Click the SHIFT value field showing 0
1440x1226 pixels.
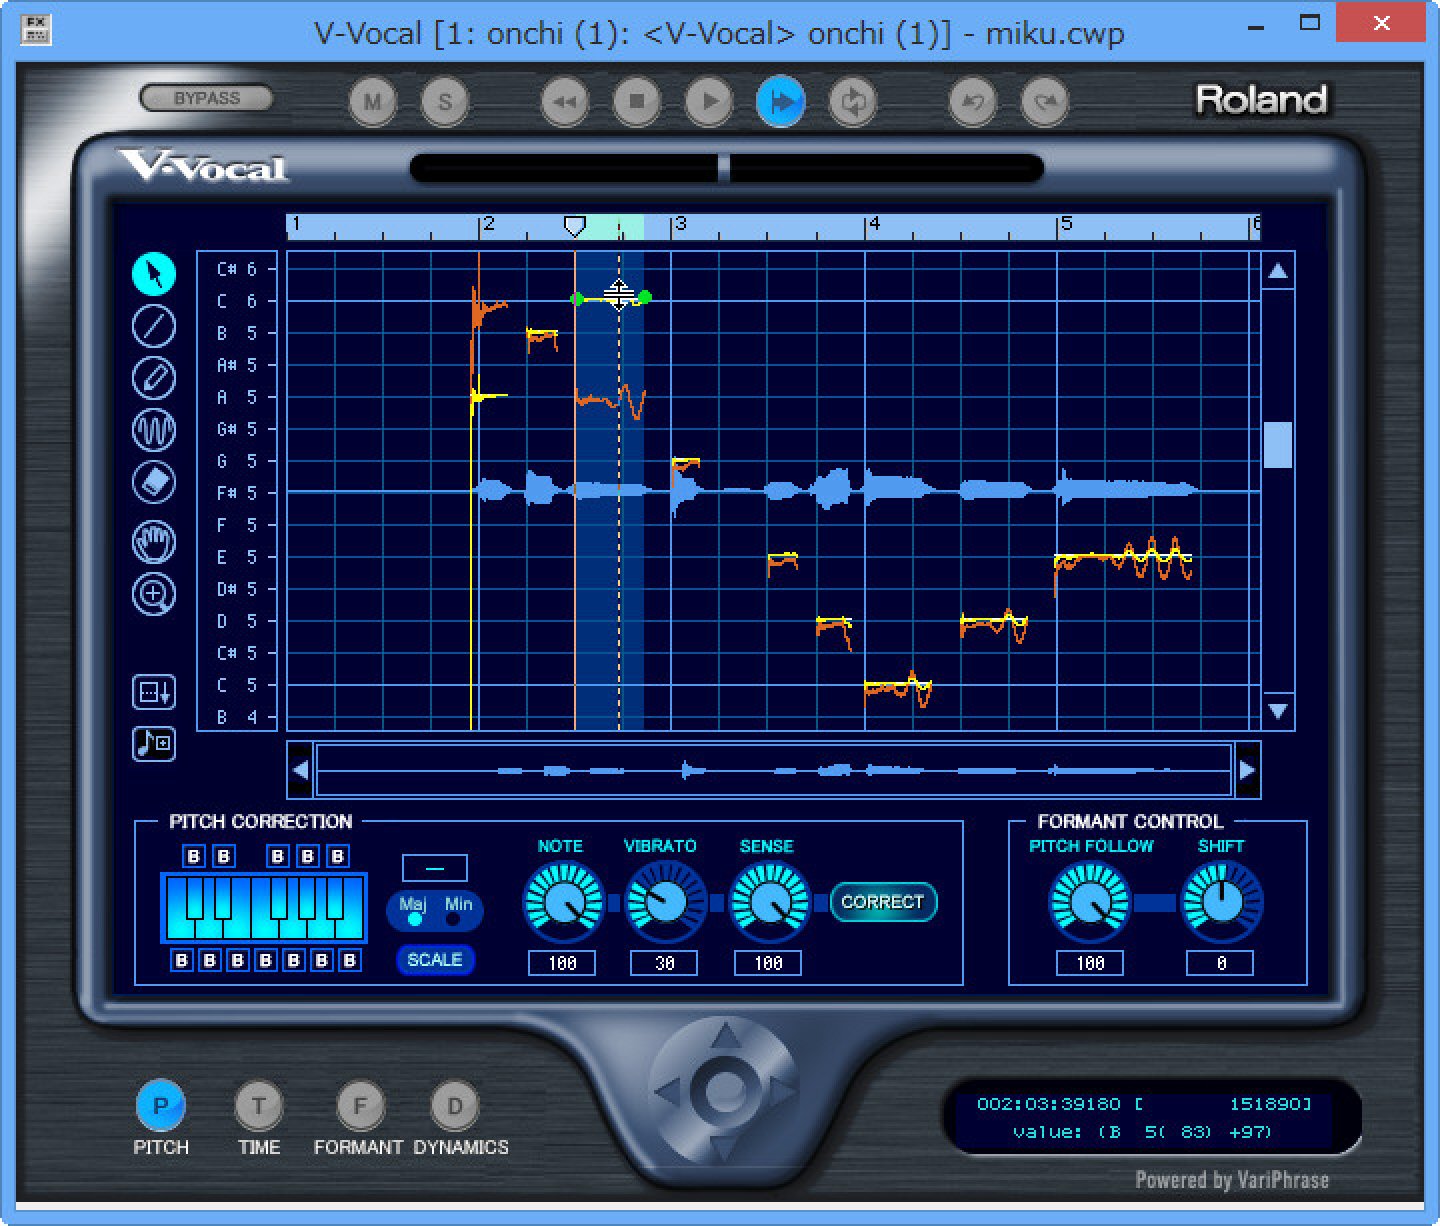pyautogui.click(x=1221, y=963)
